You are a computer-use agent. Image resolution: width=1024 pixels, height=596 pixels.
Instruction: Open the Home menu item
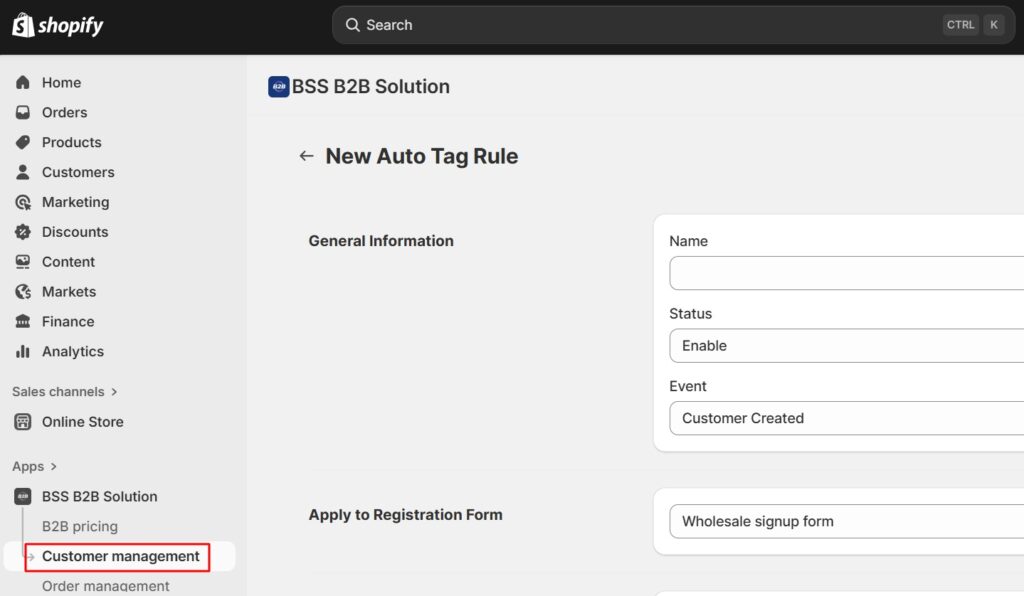[61, 82]
